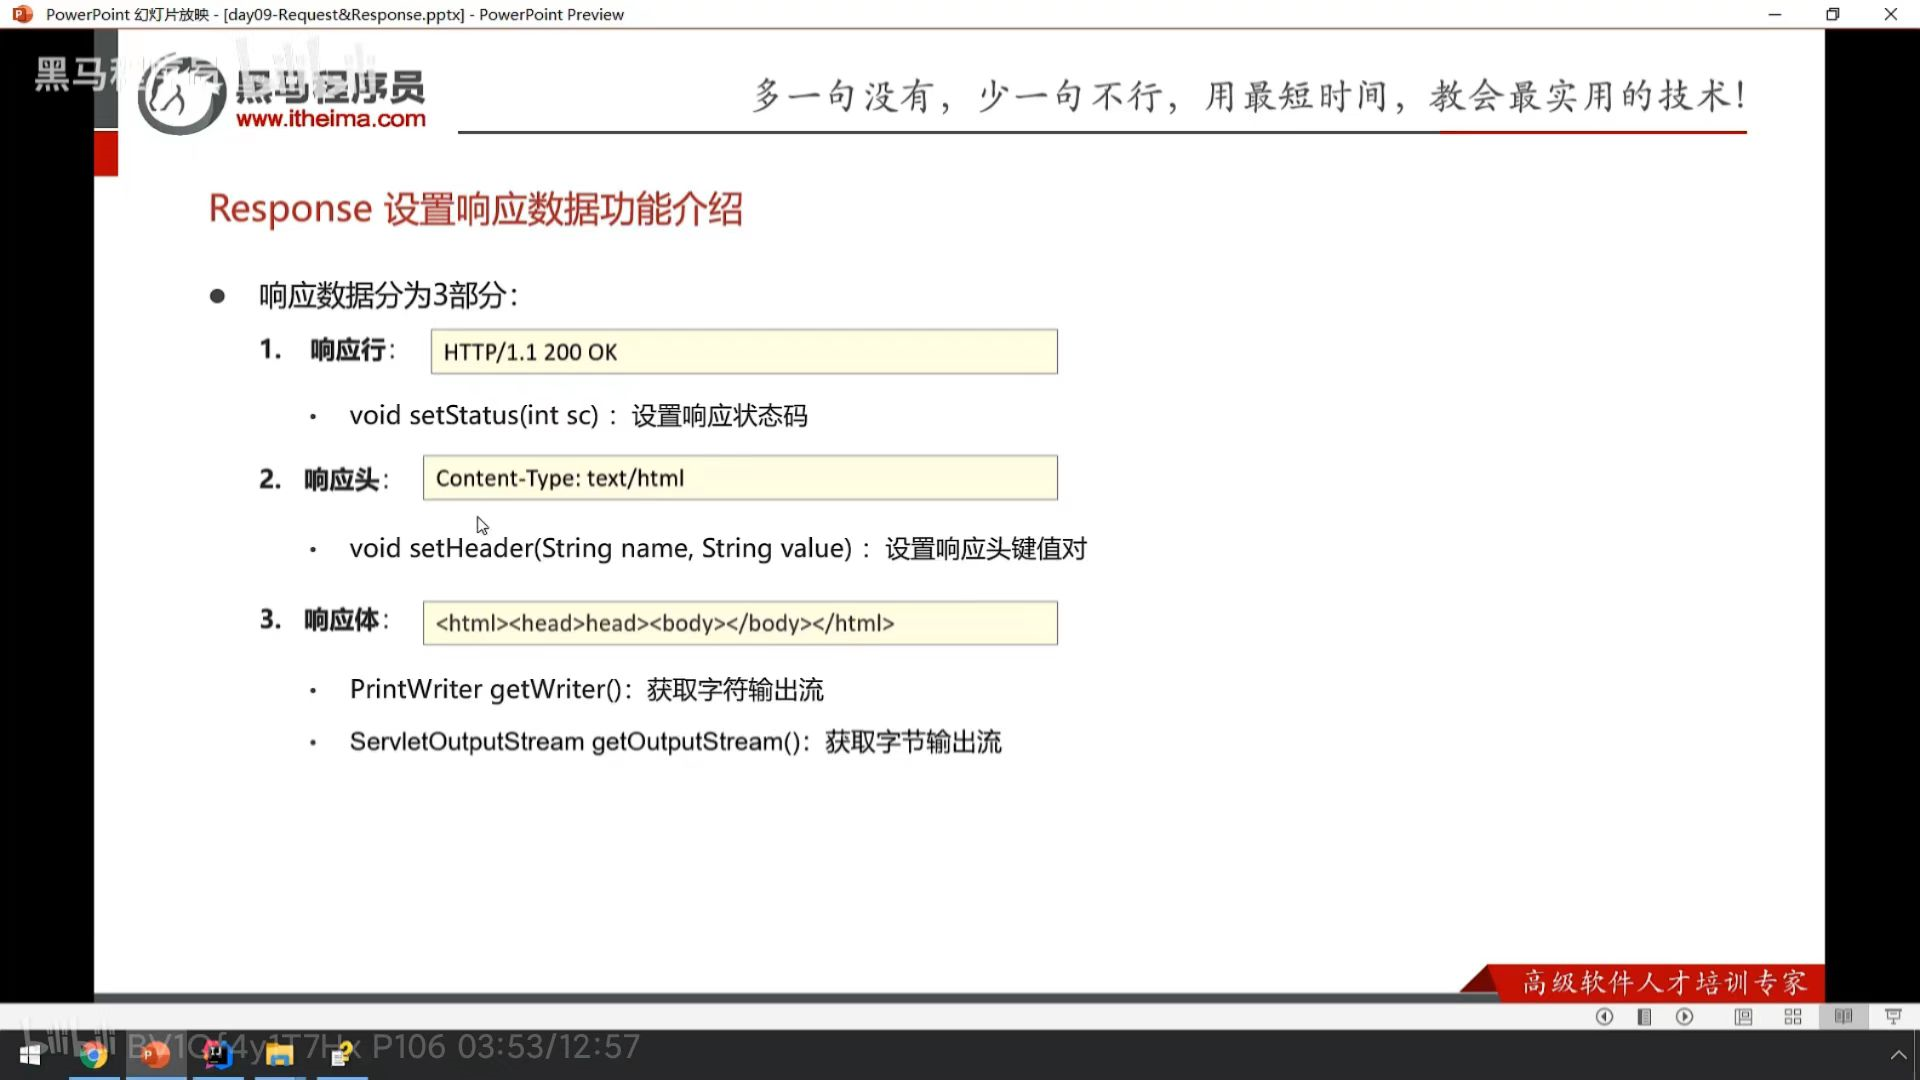Screen dimensions: 1920x1080
Task: Switch to Normal view icon
Action: (x=1743, y=1017)
